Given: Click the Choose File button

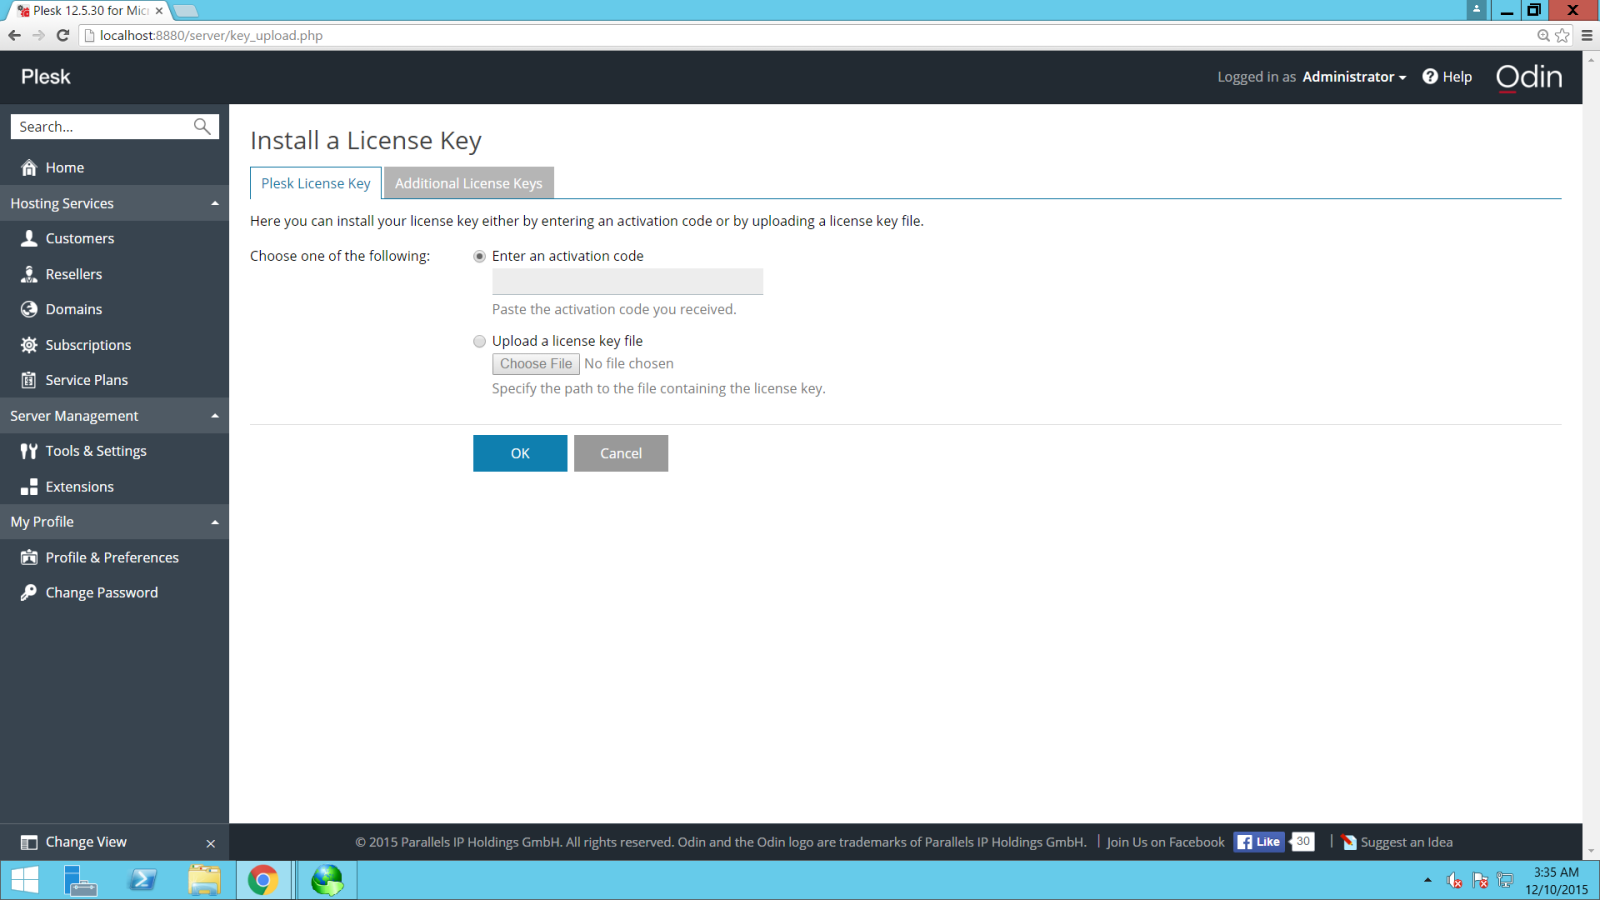Looking at the screenshot, I should click(x=536, y=364).
